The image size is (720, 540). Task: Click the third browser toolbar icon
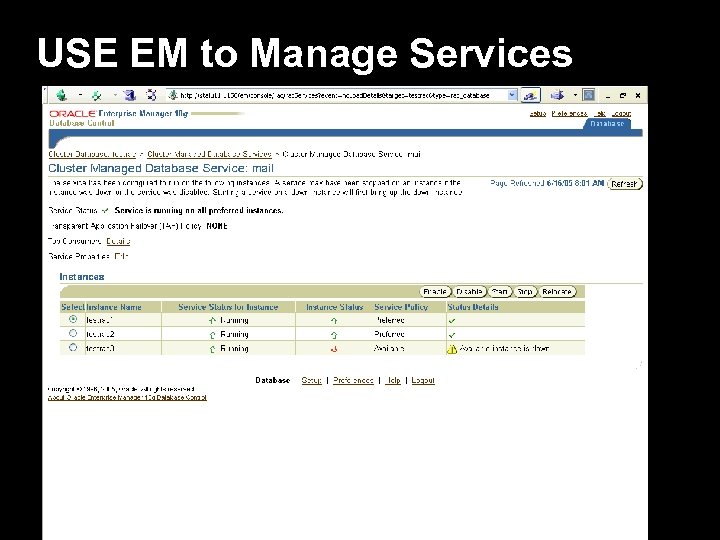pyautogui.click(x=130, y=95)
